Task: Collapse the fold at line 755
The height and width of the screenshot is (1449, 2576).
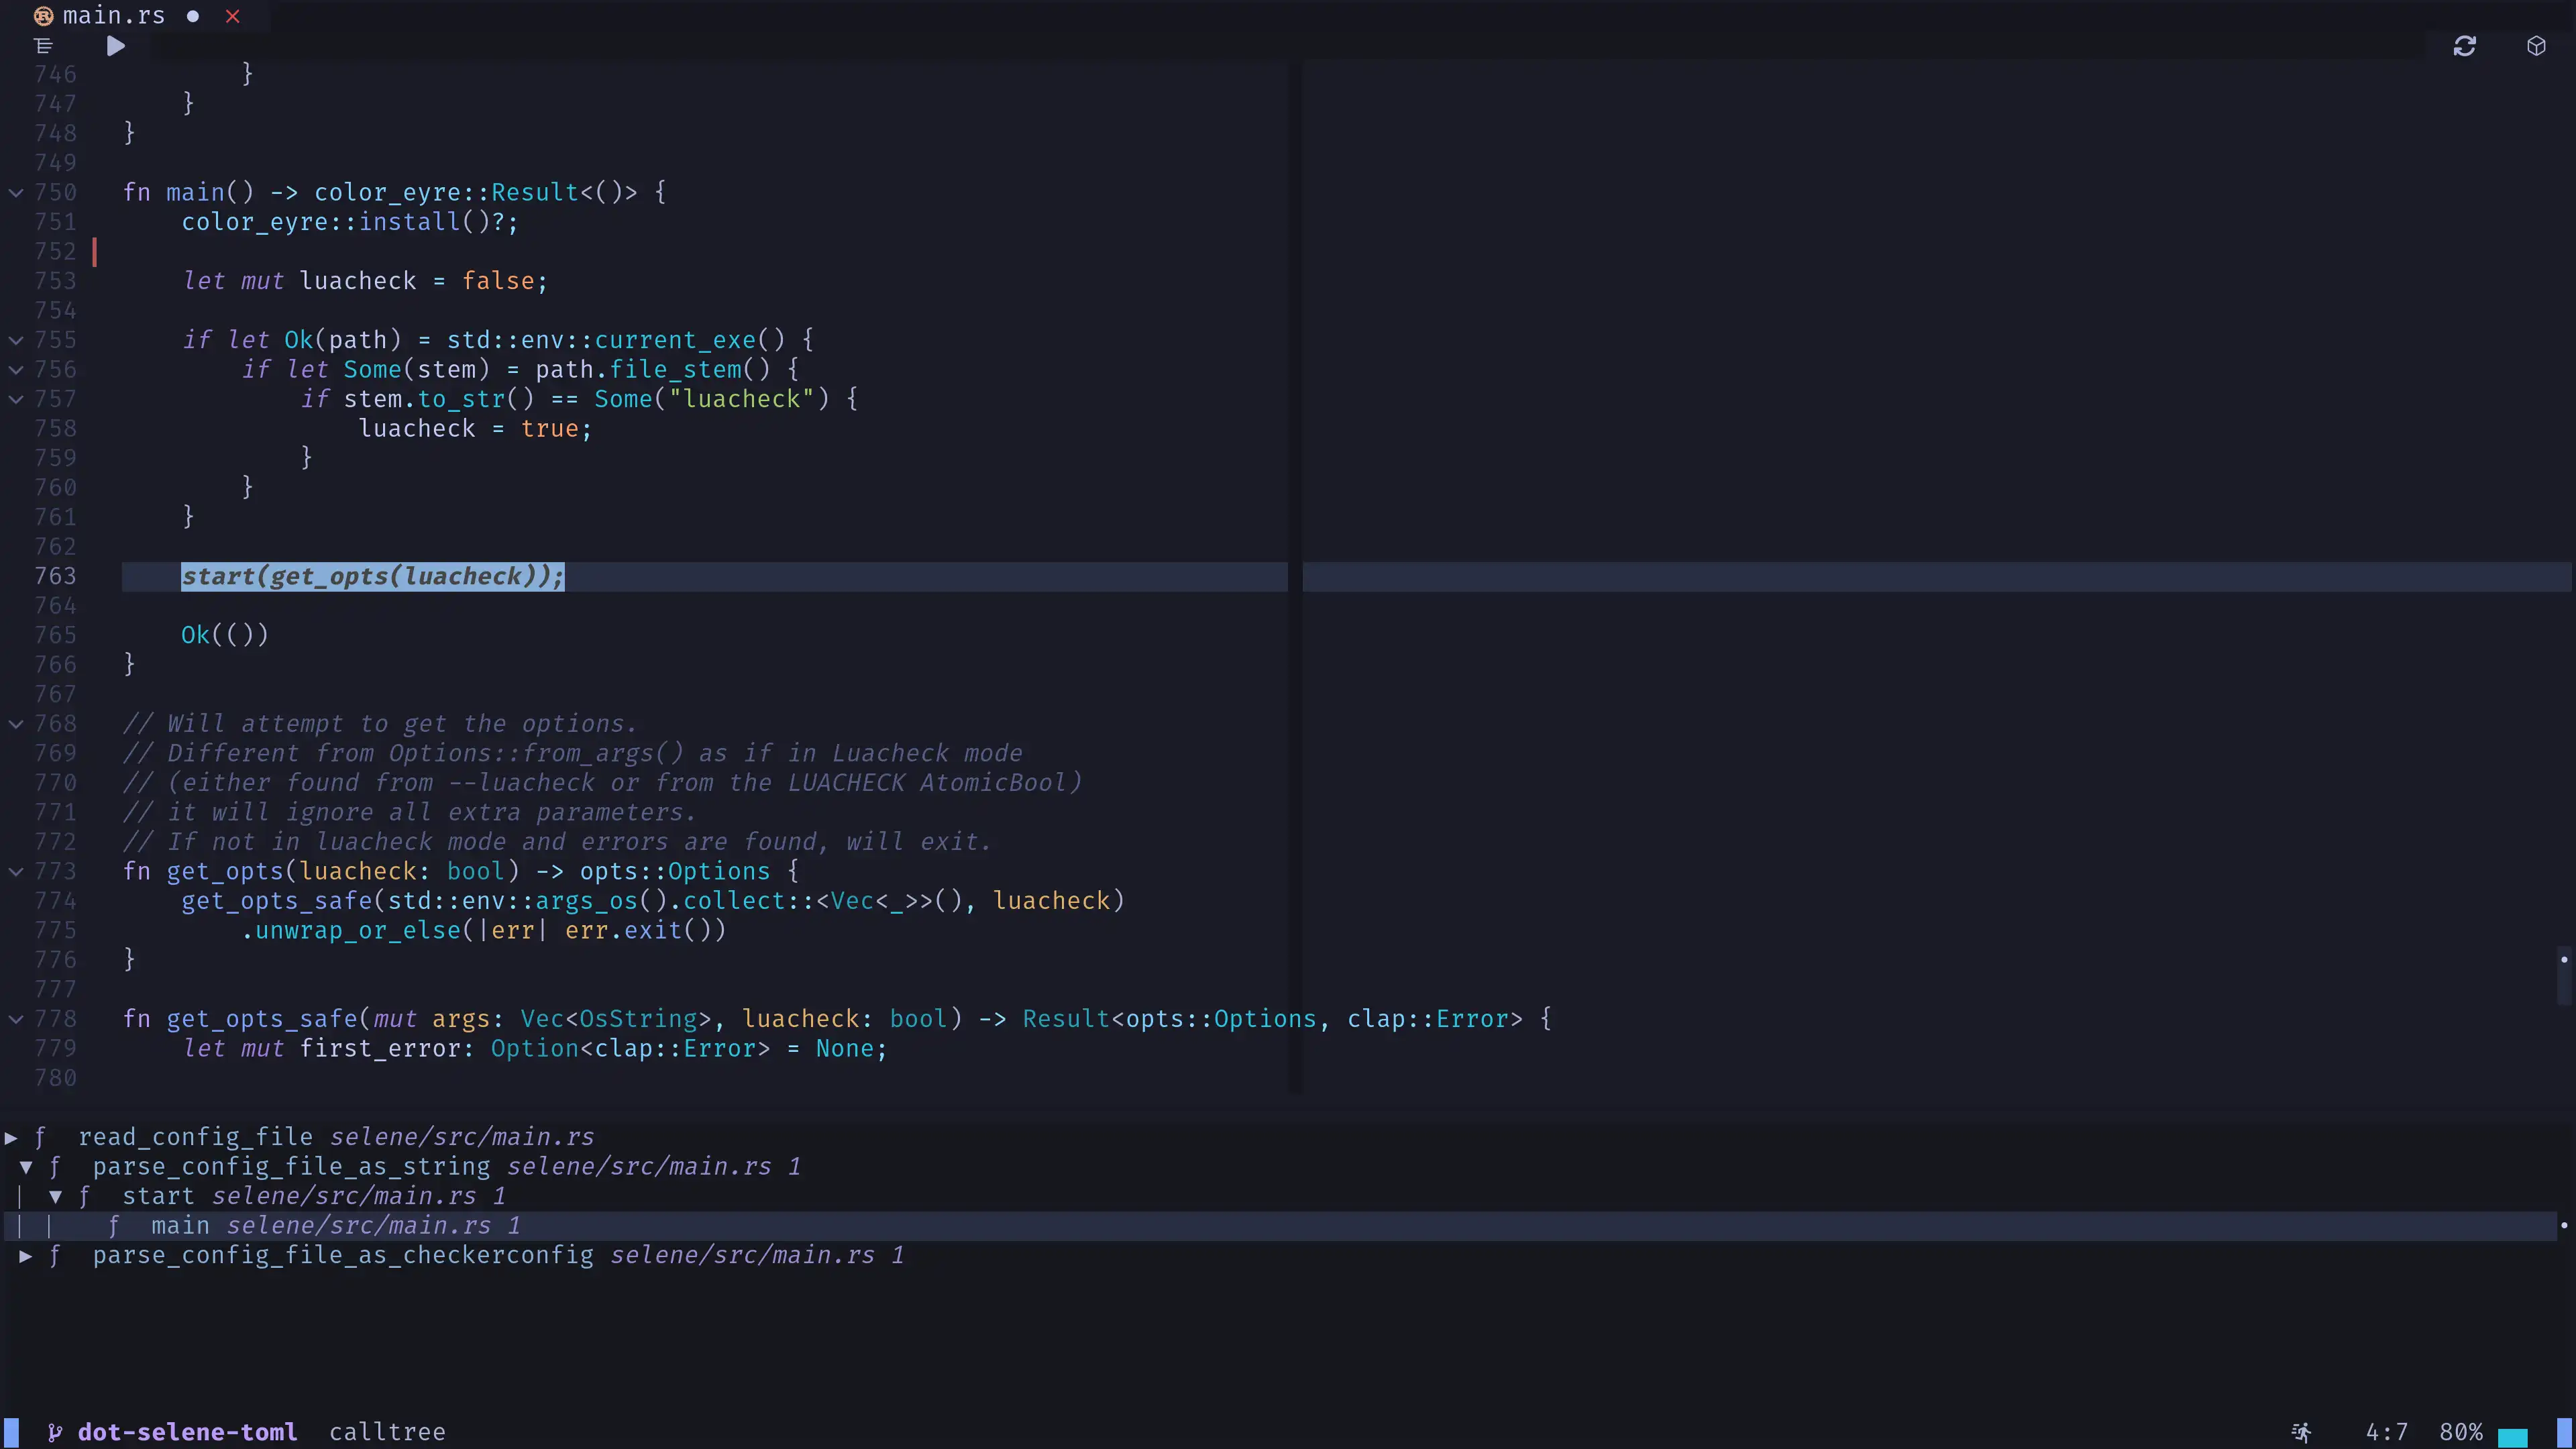Action: 16,340
